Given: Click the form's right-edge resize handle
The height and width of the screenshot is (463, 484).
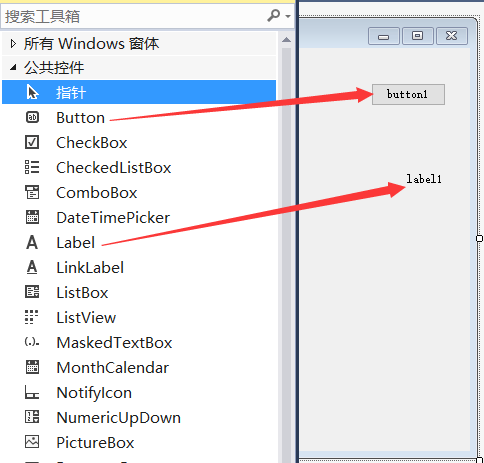Looking at the screenshot, I should tap(480, 238).
